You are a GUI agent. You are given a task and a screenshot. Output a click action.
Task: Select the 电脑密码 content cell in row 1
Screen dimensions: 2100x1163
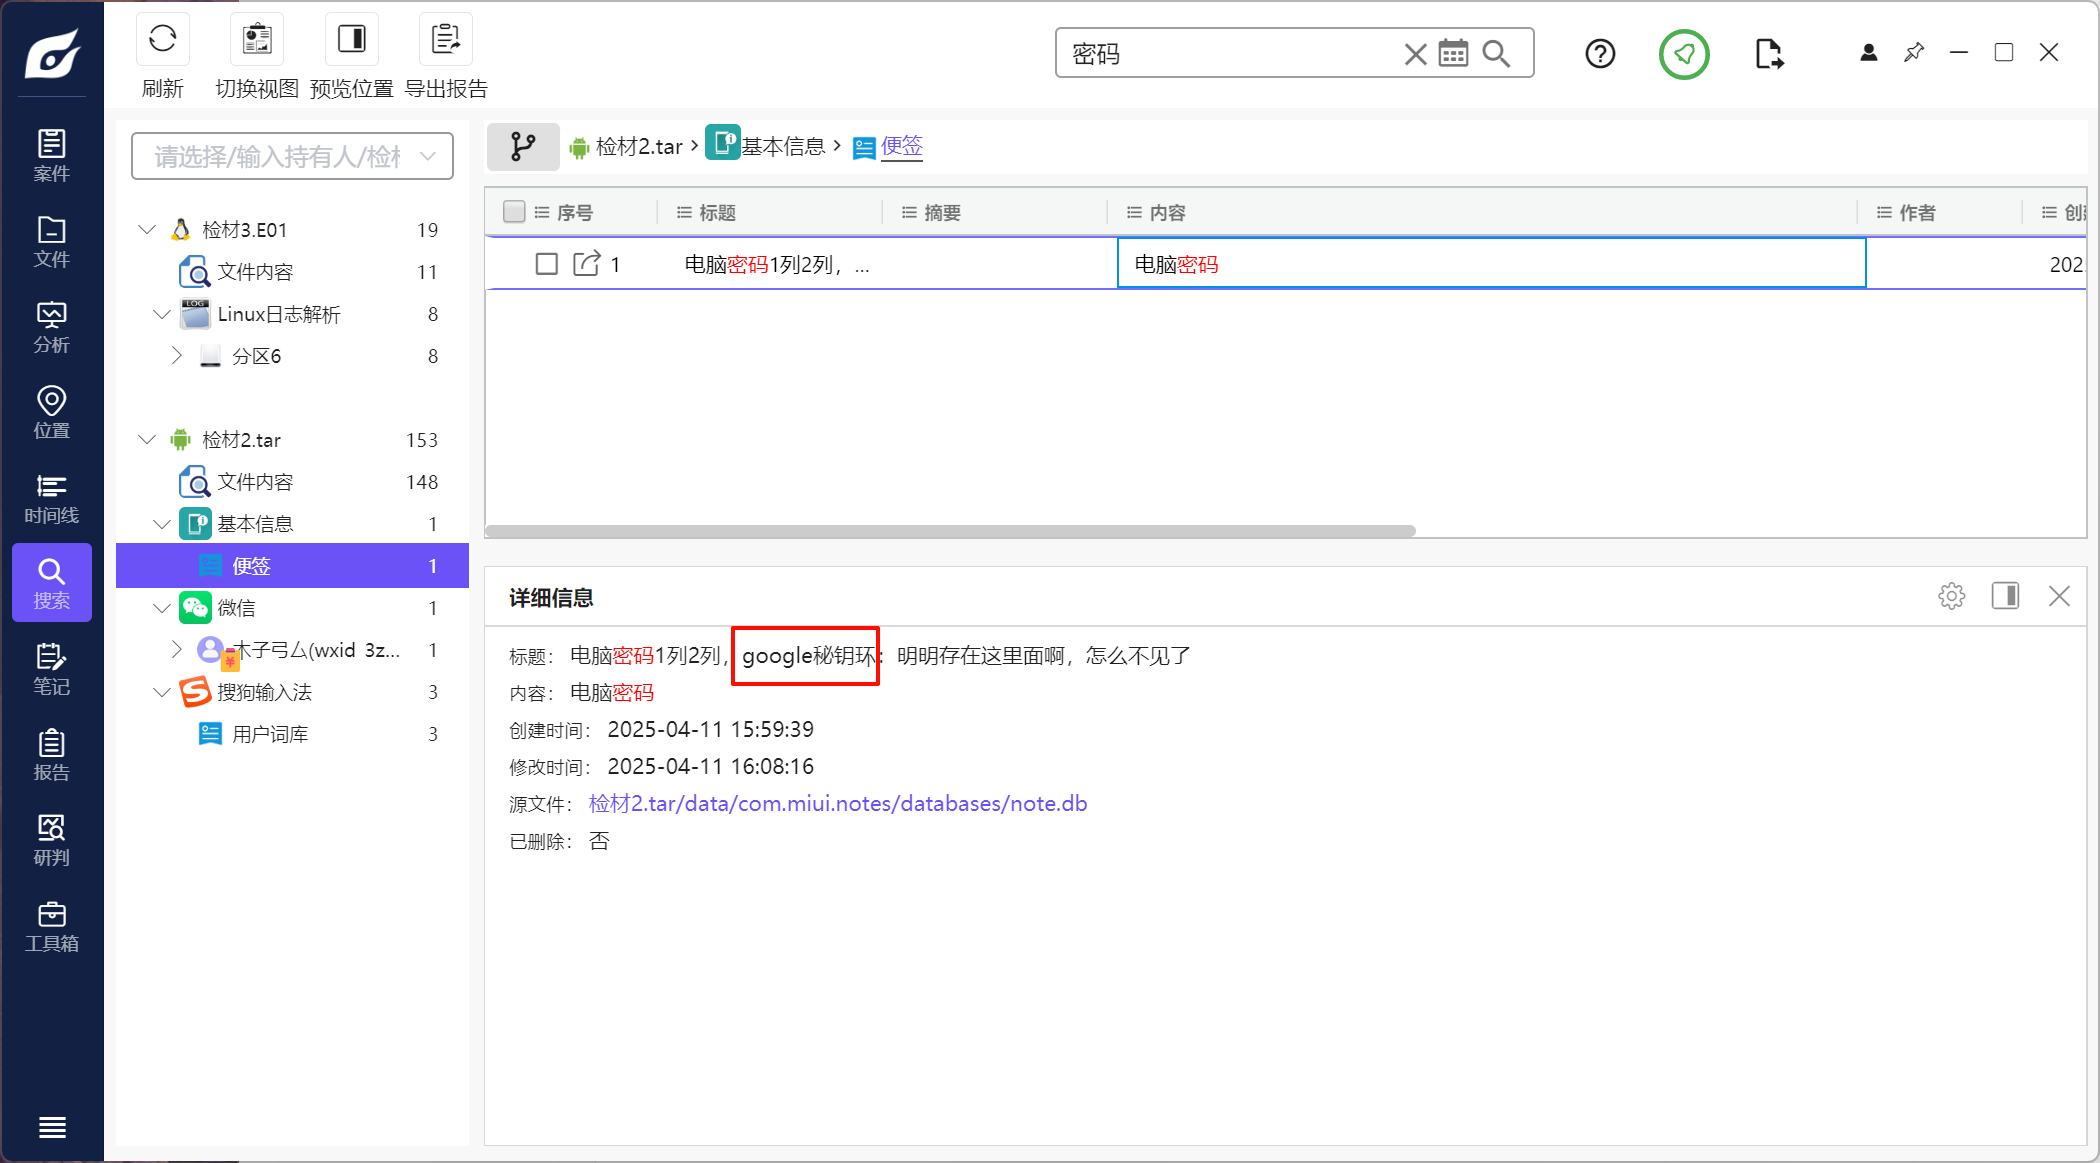1491,264
